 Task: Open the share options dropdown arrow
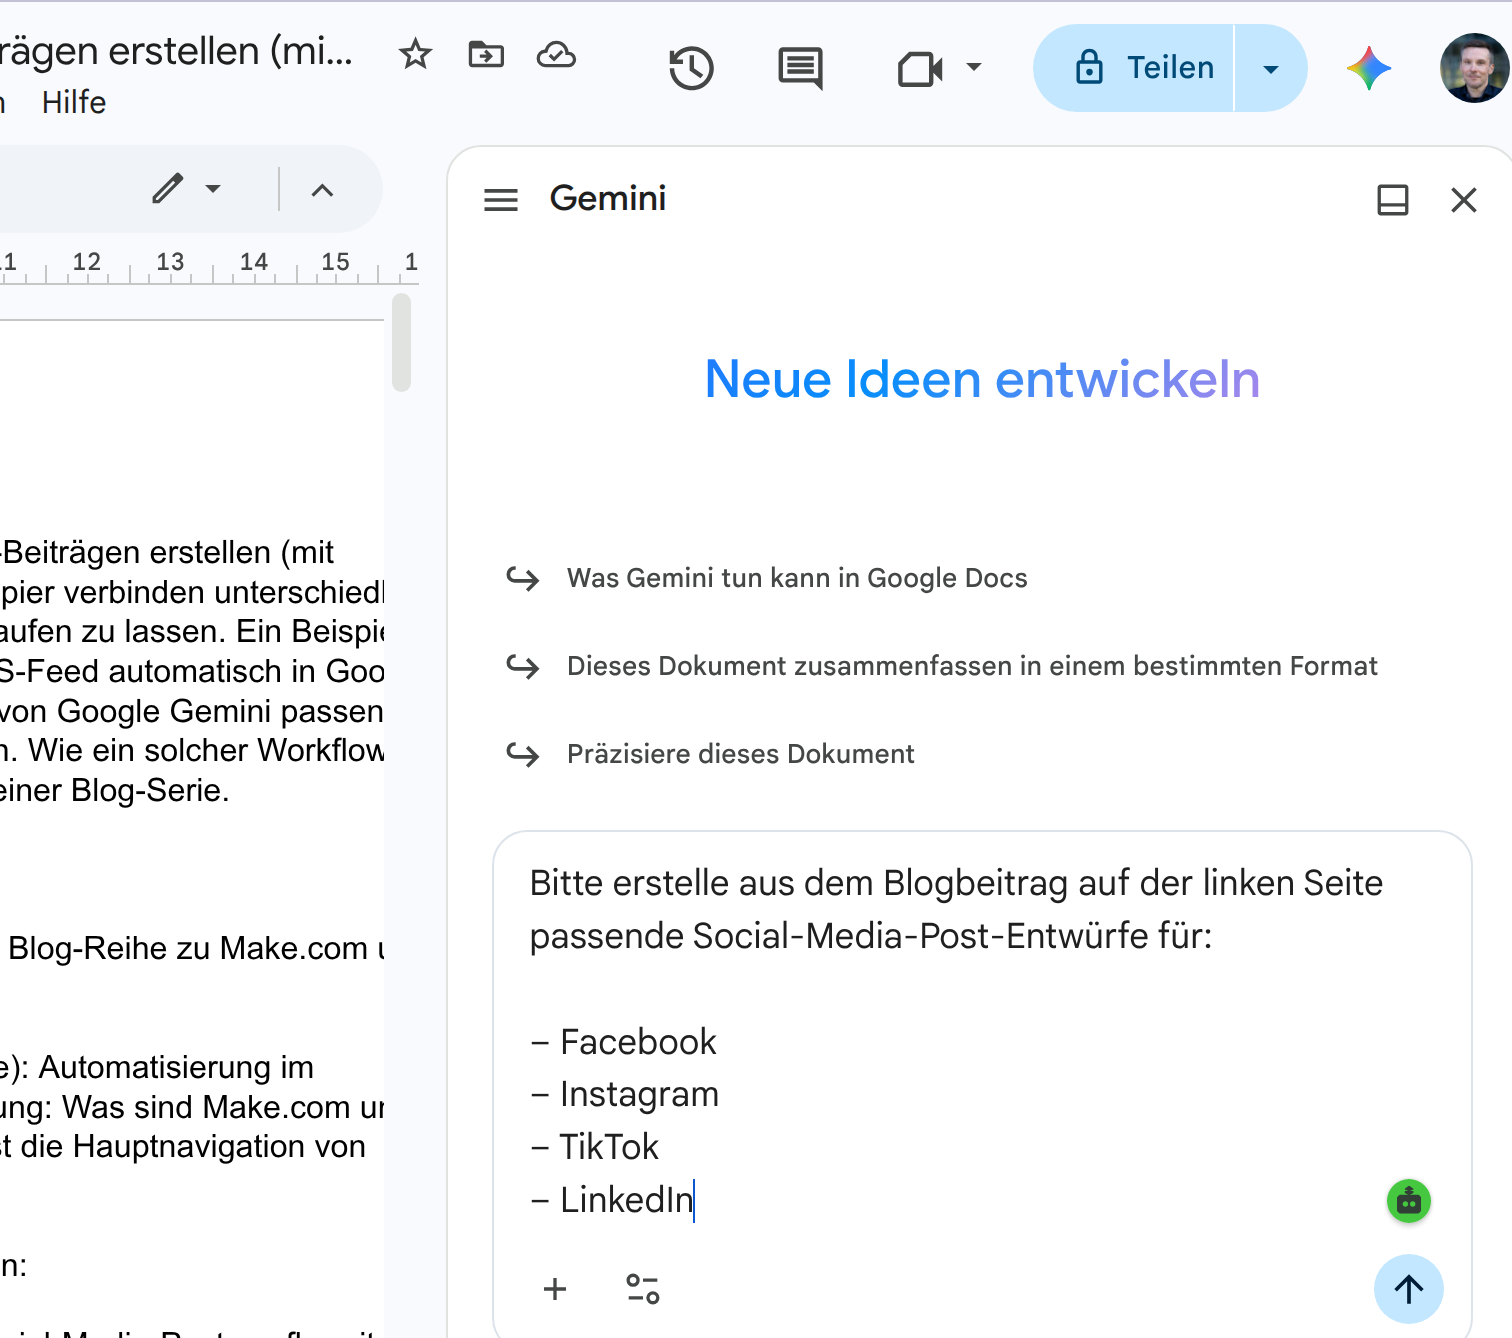coord(1271,69)
